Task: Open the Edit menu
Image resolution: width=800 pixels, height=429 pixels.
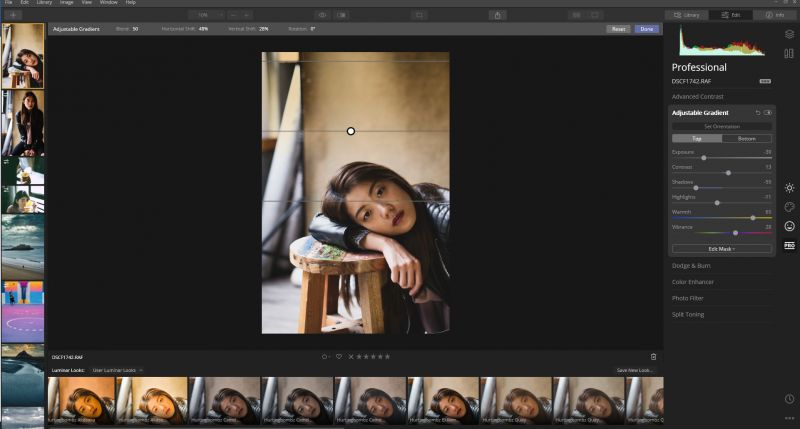Action: tap(24, 3)
